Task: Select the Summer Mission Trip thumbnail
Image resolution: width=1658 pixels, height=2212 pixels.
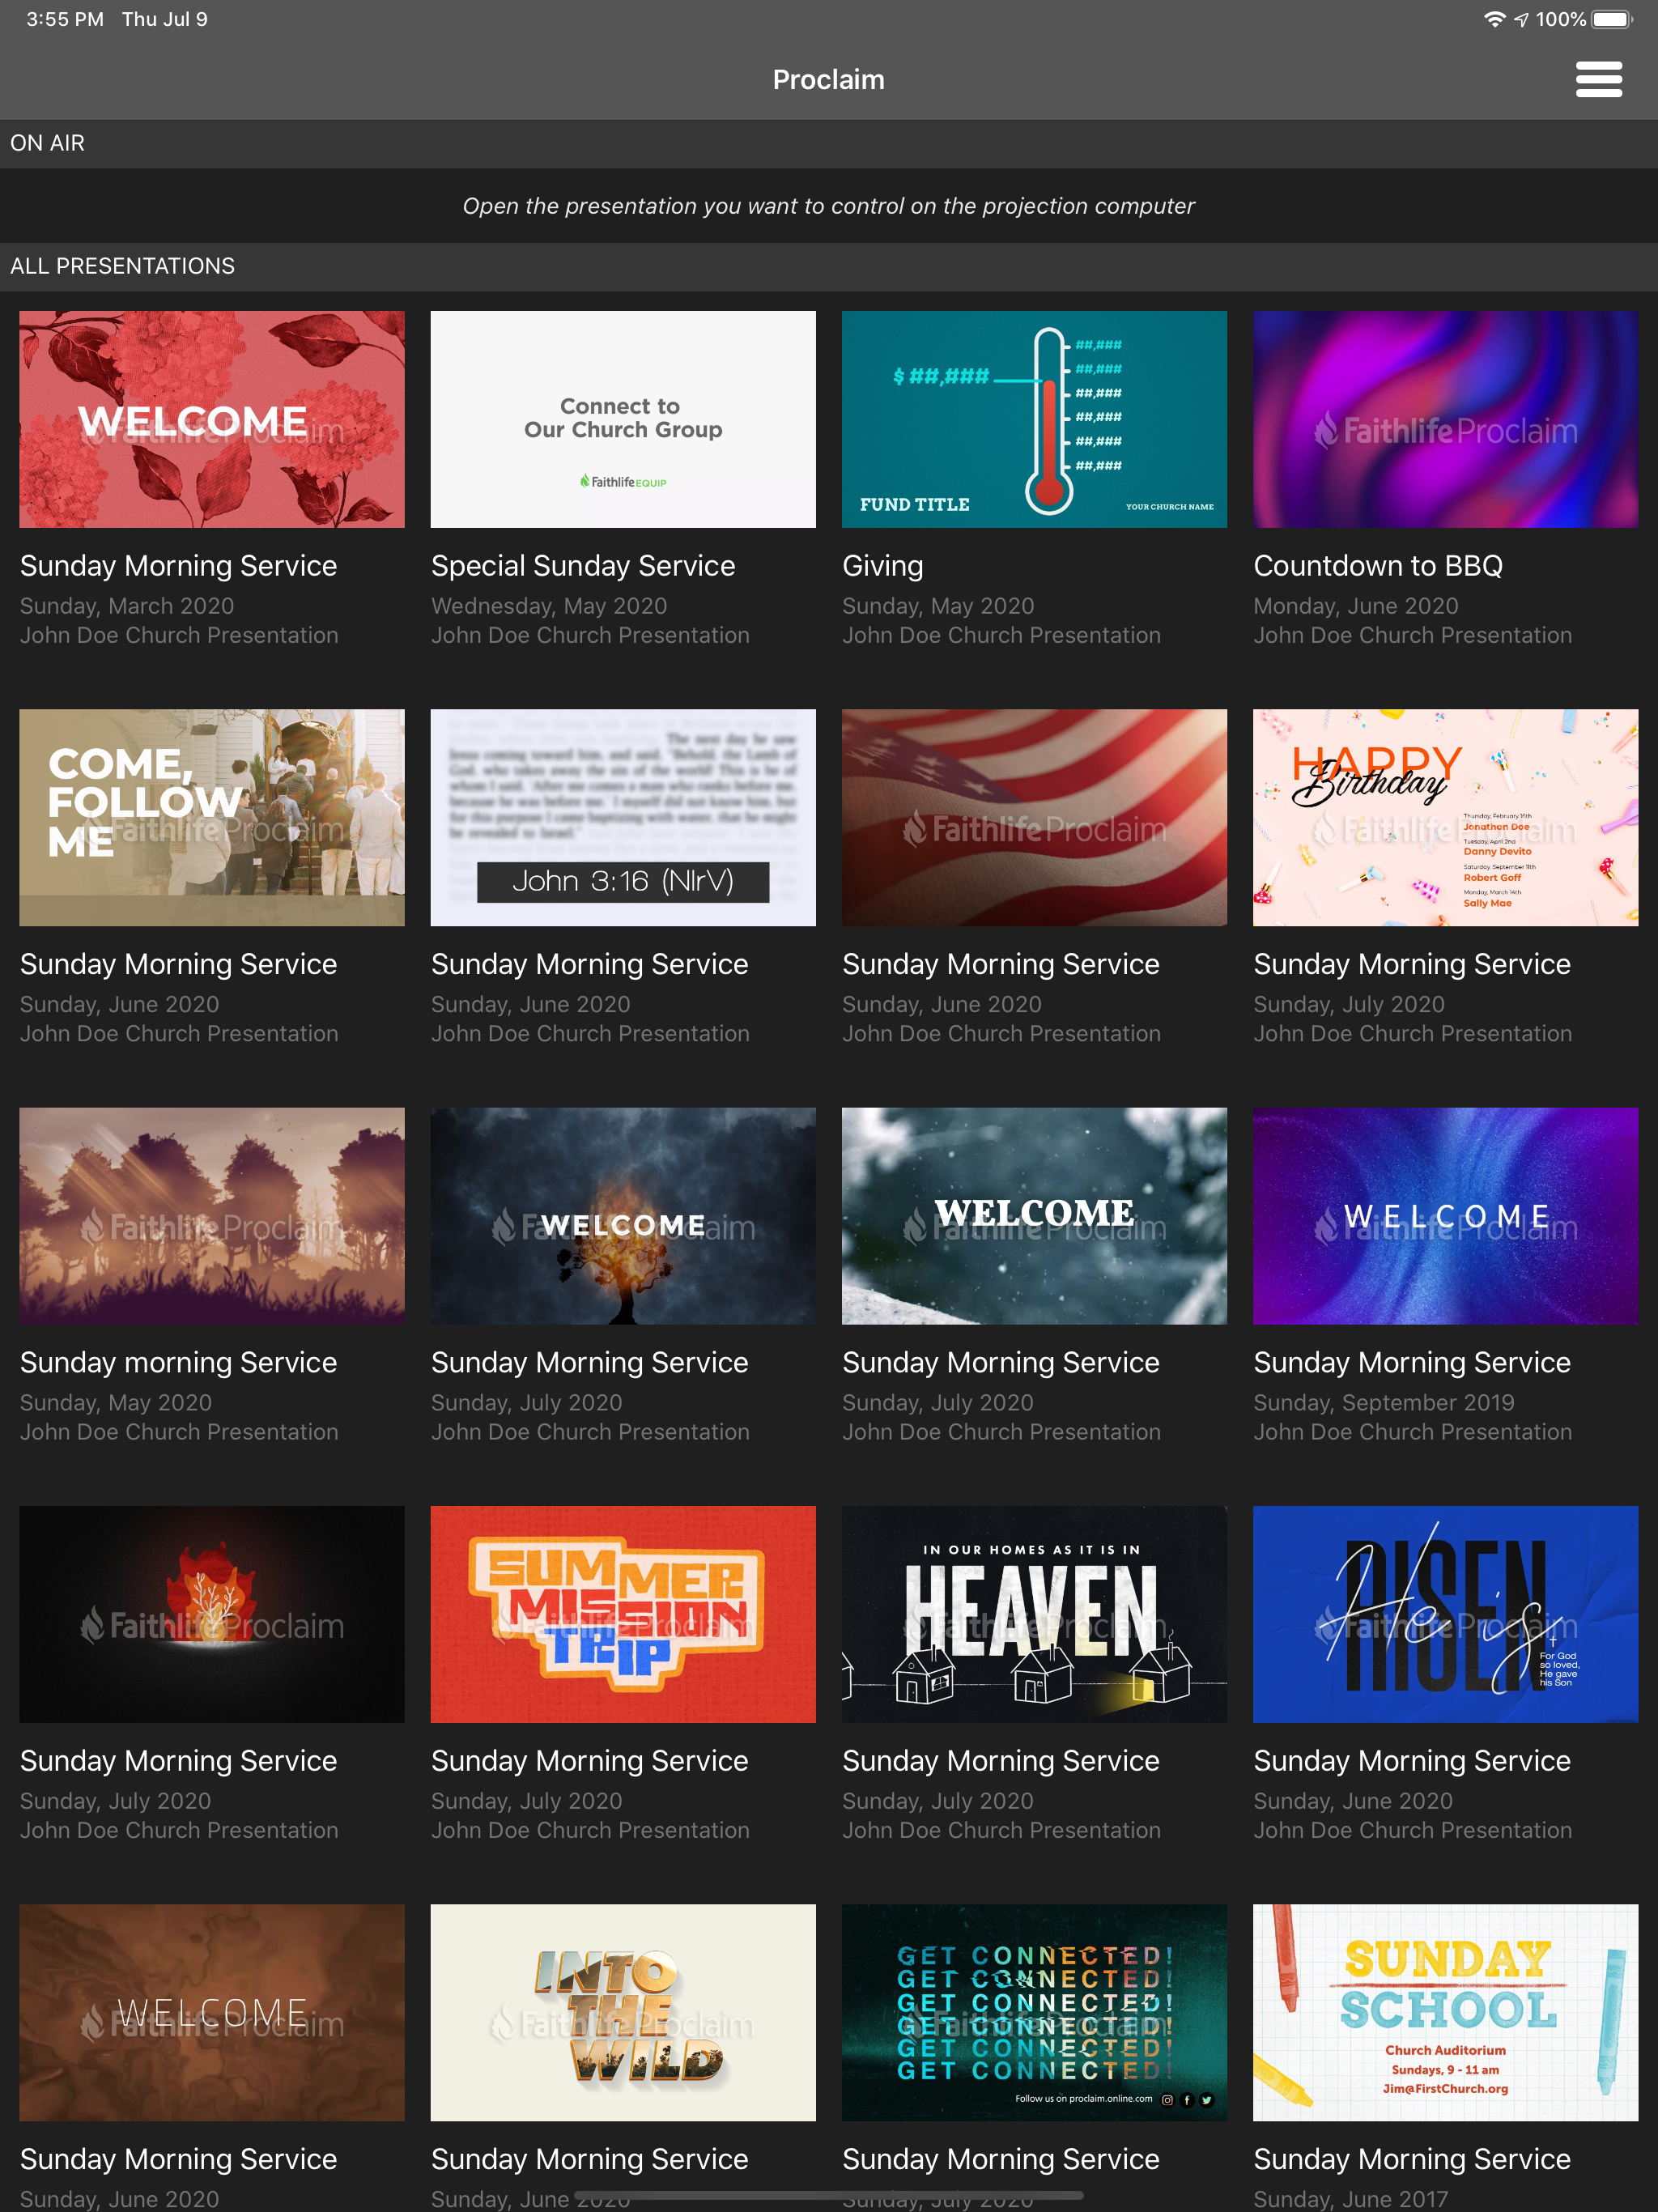Action: [623, 1614]
